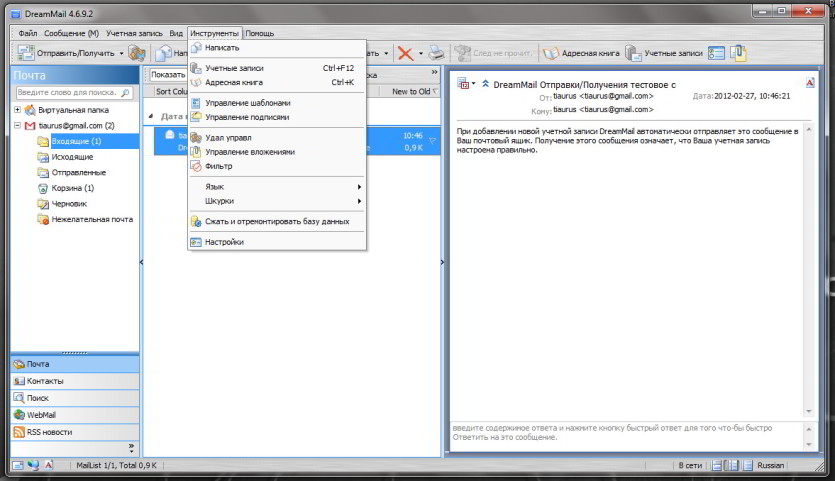Click the message flag marker in list
This screenshot has width=835, height=481.
(x=432, y=141)
